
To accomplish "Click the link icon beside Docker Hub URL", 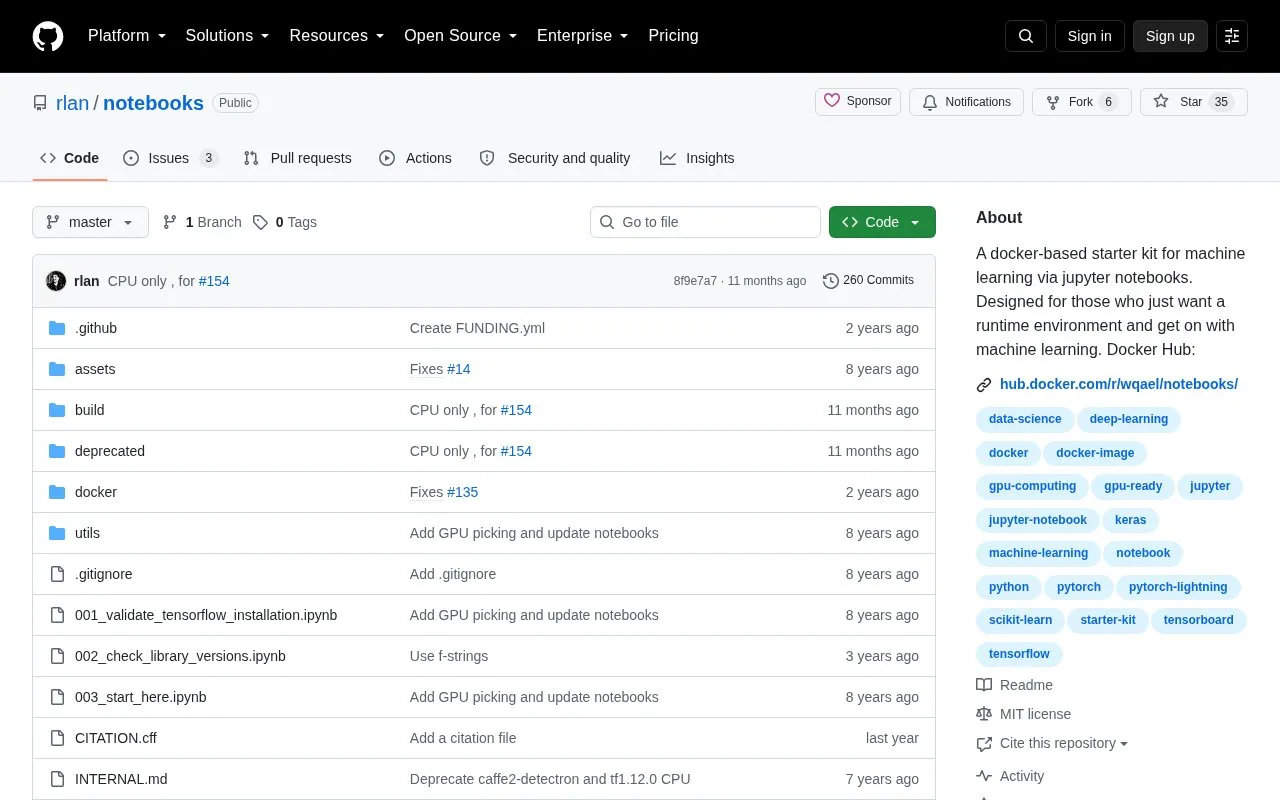I will tap(984, 385).
